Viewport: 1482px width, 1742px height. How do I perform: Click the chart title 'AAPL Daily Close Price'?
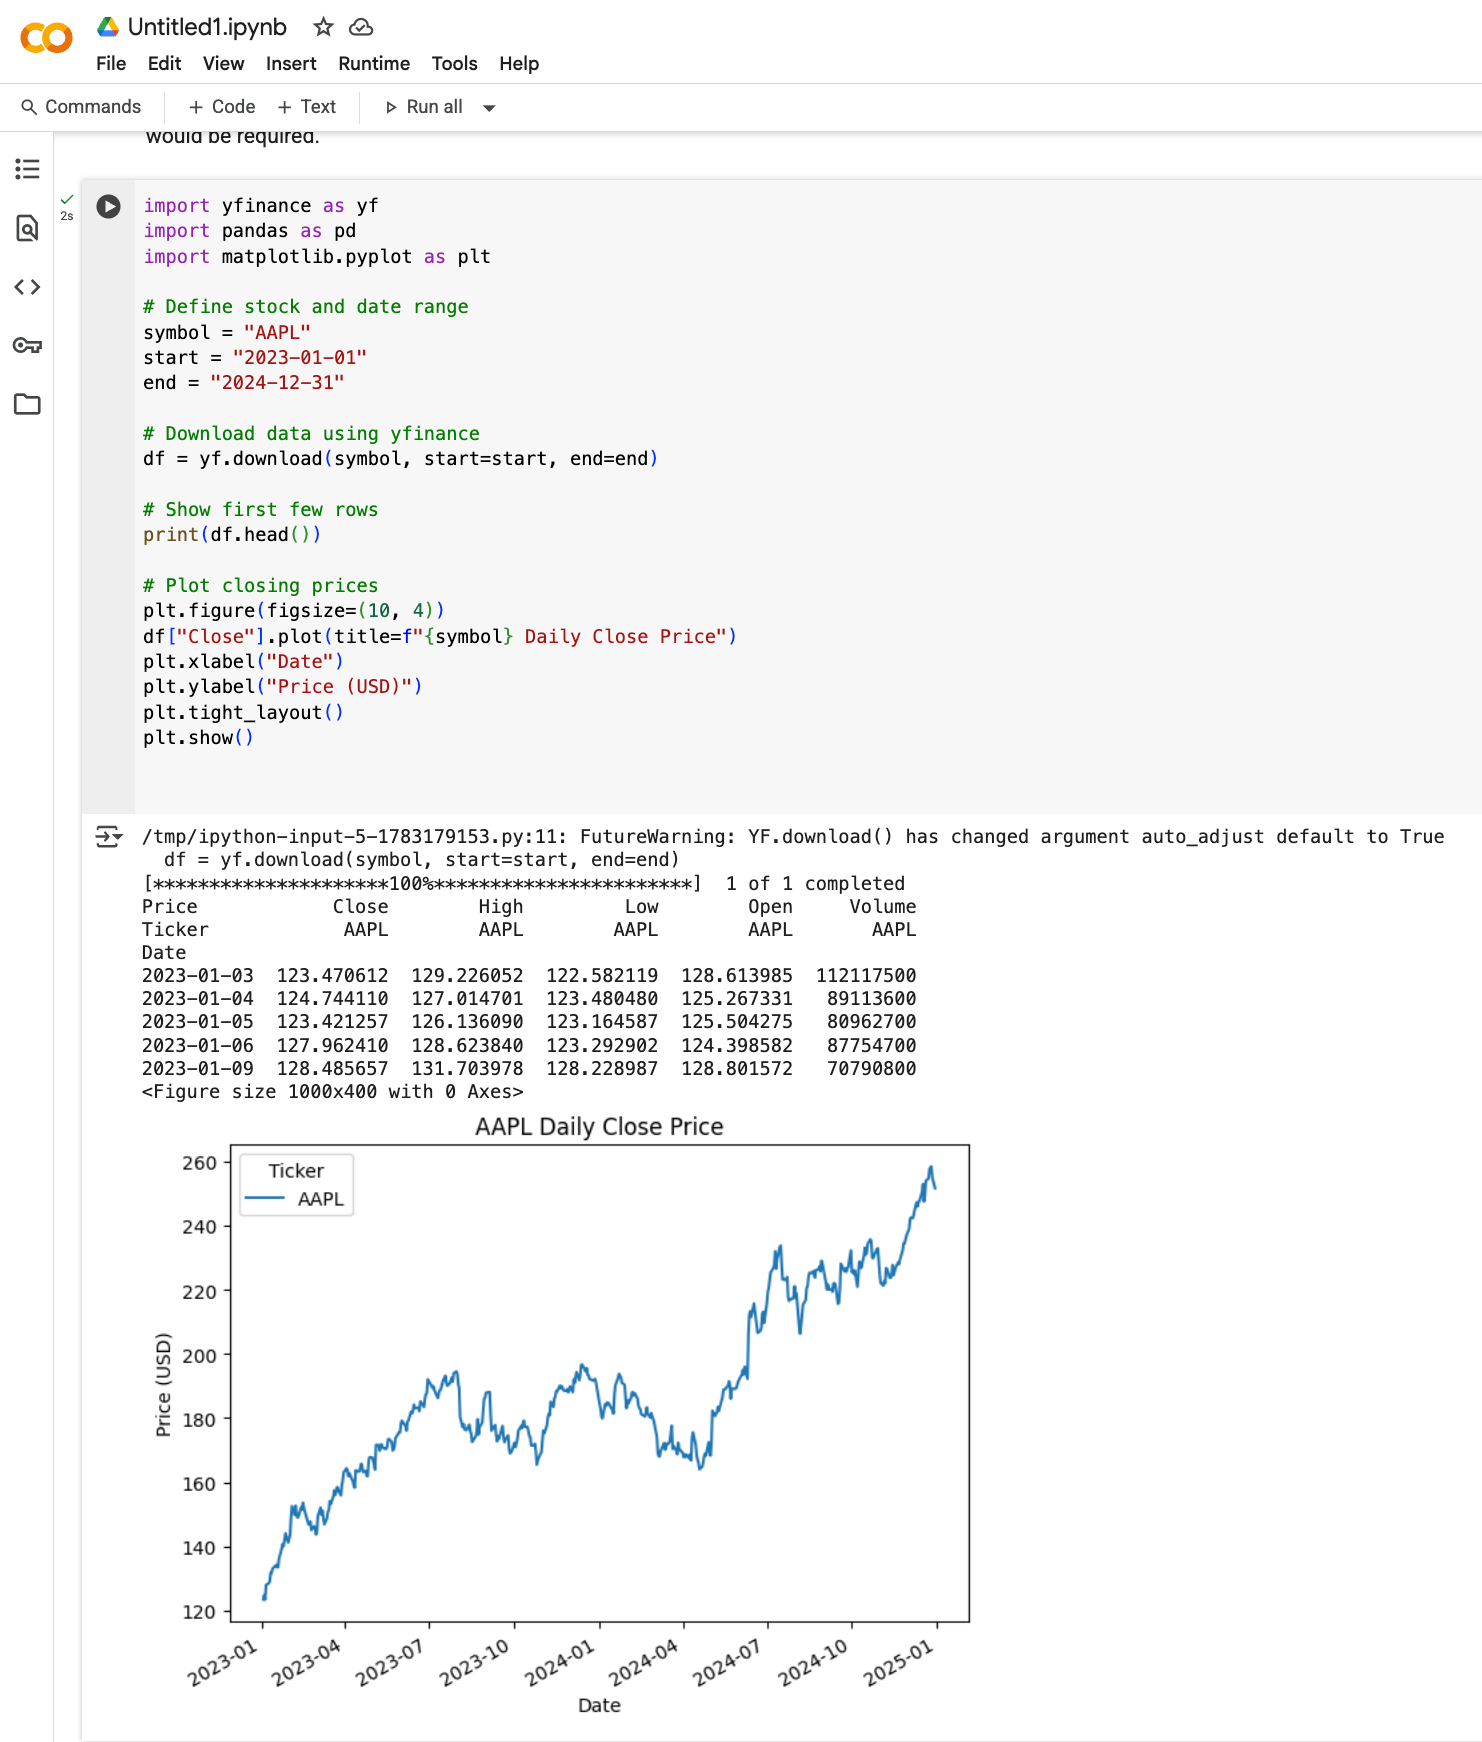point(599,1127)
